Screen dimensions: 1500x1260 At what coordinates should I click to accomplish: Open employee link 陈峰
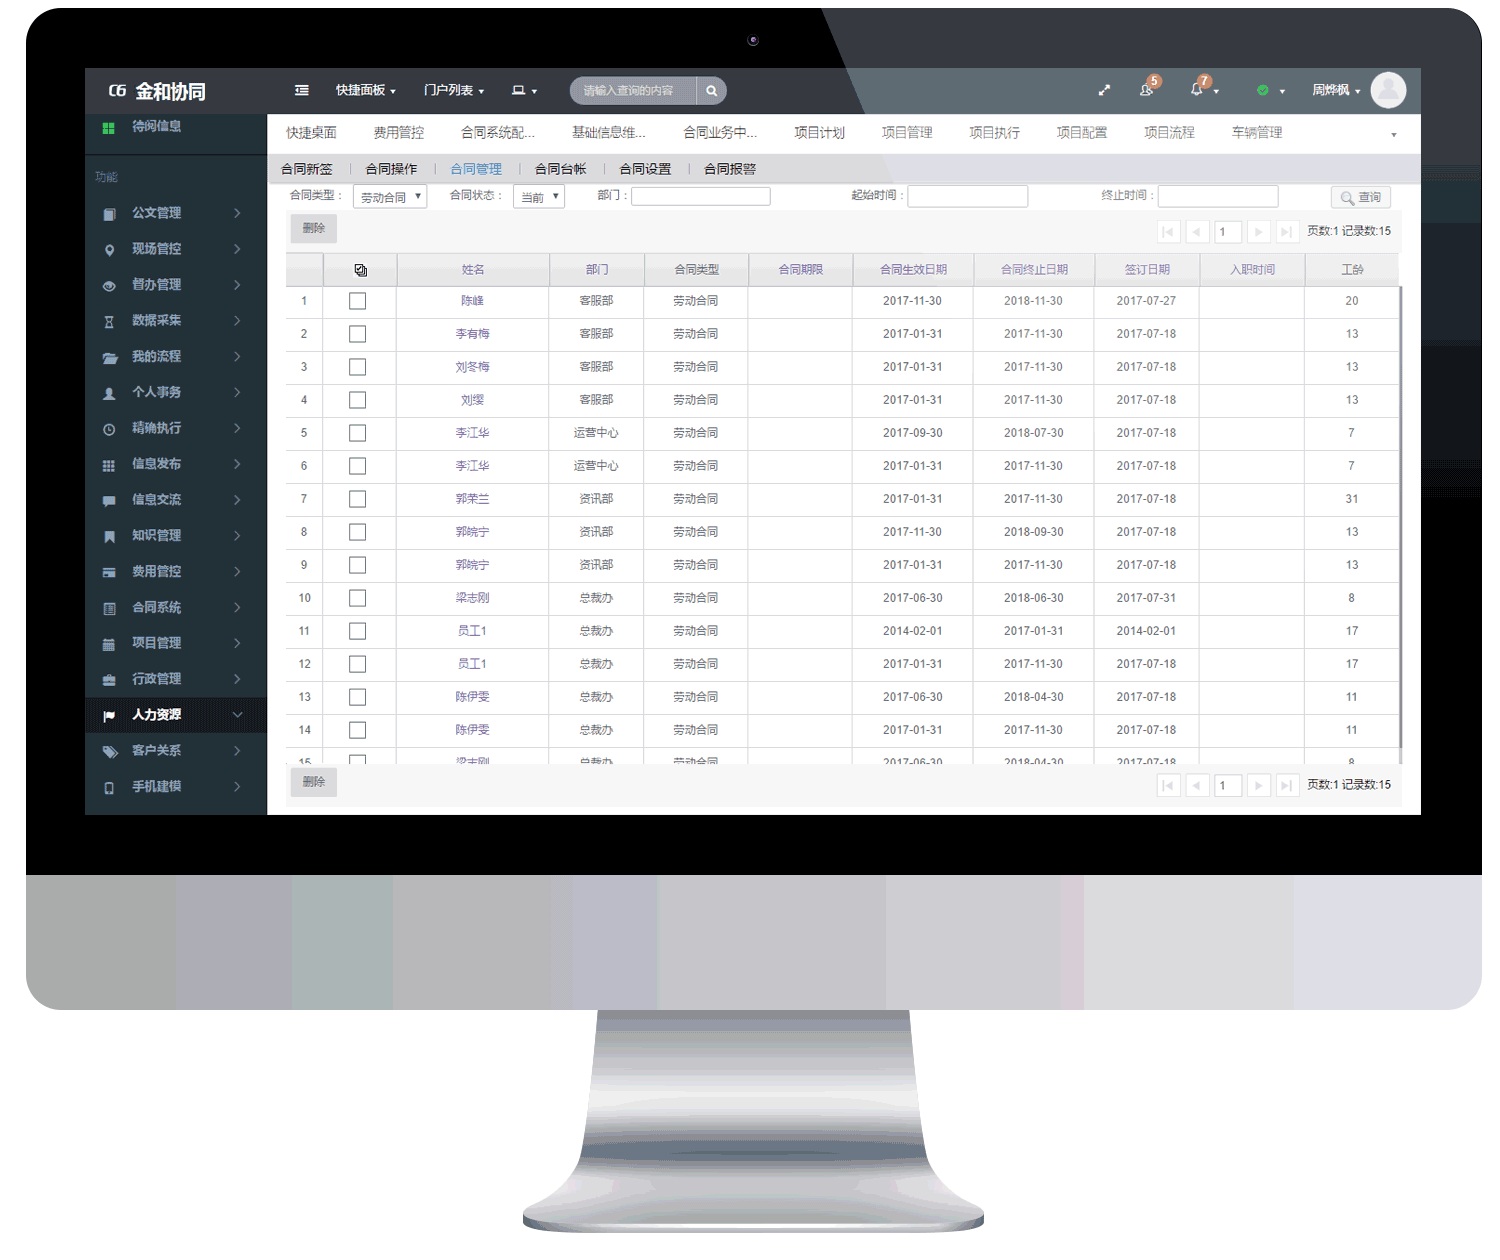click(472, 301)
